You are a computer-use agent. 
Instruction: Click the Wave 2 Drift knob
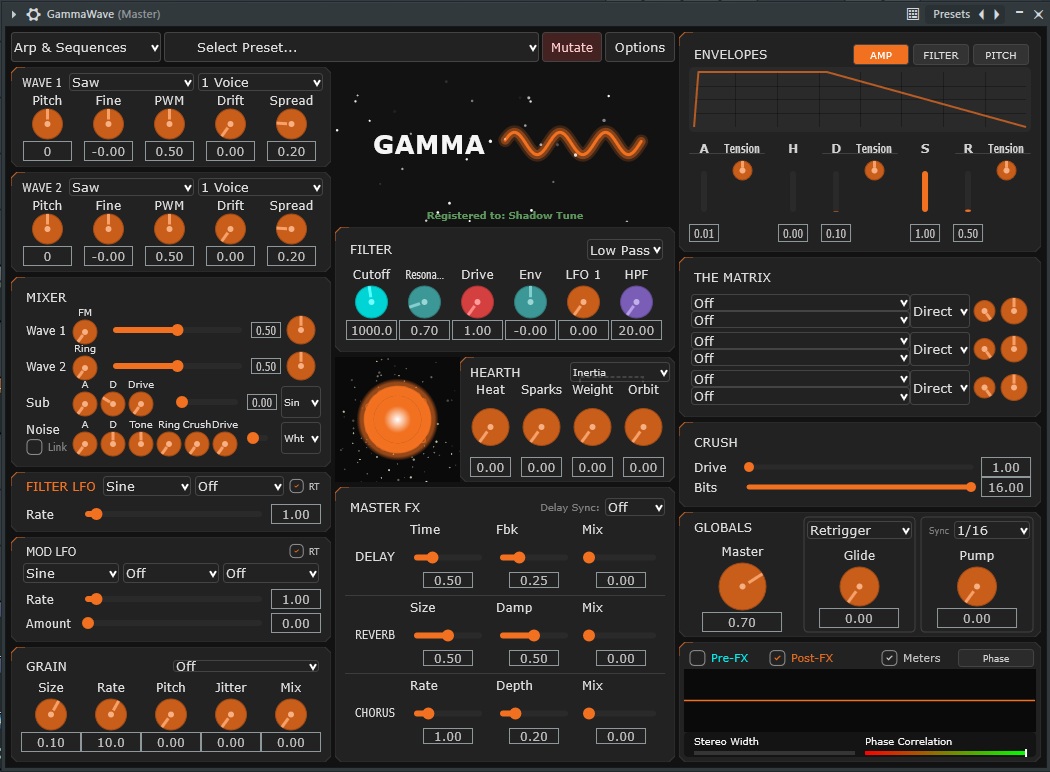pyautogui.click(x=230, y=229)
